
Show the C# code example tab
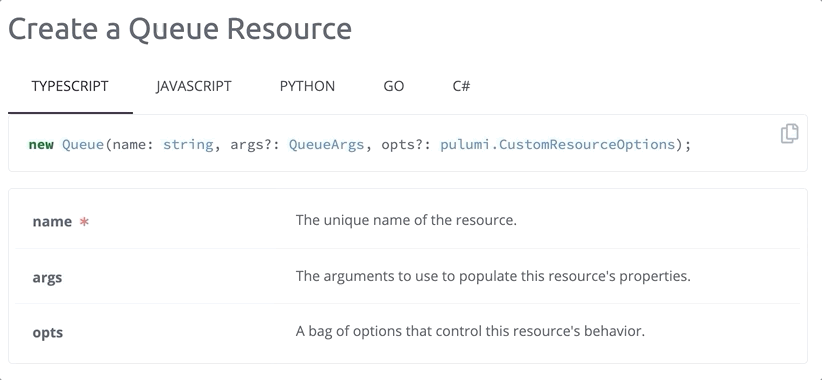tap(461, 86)
